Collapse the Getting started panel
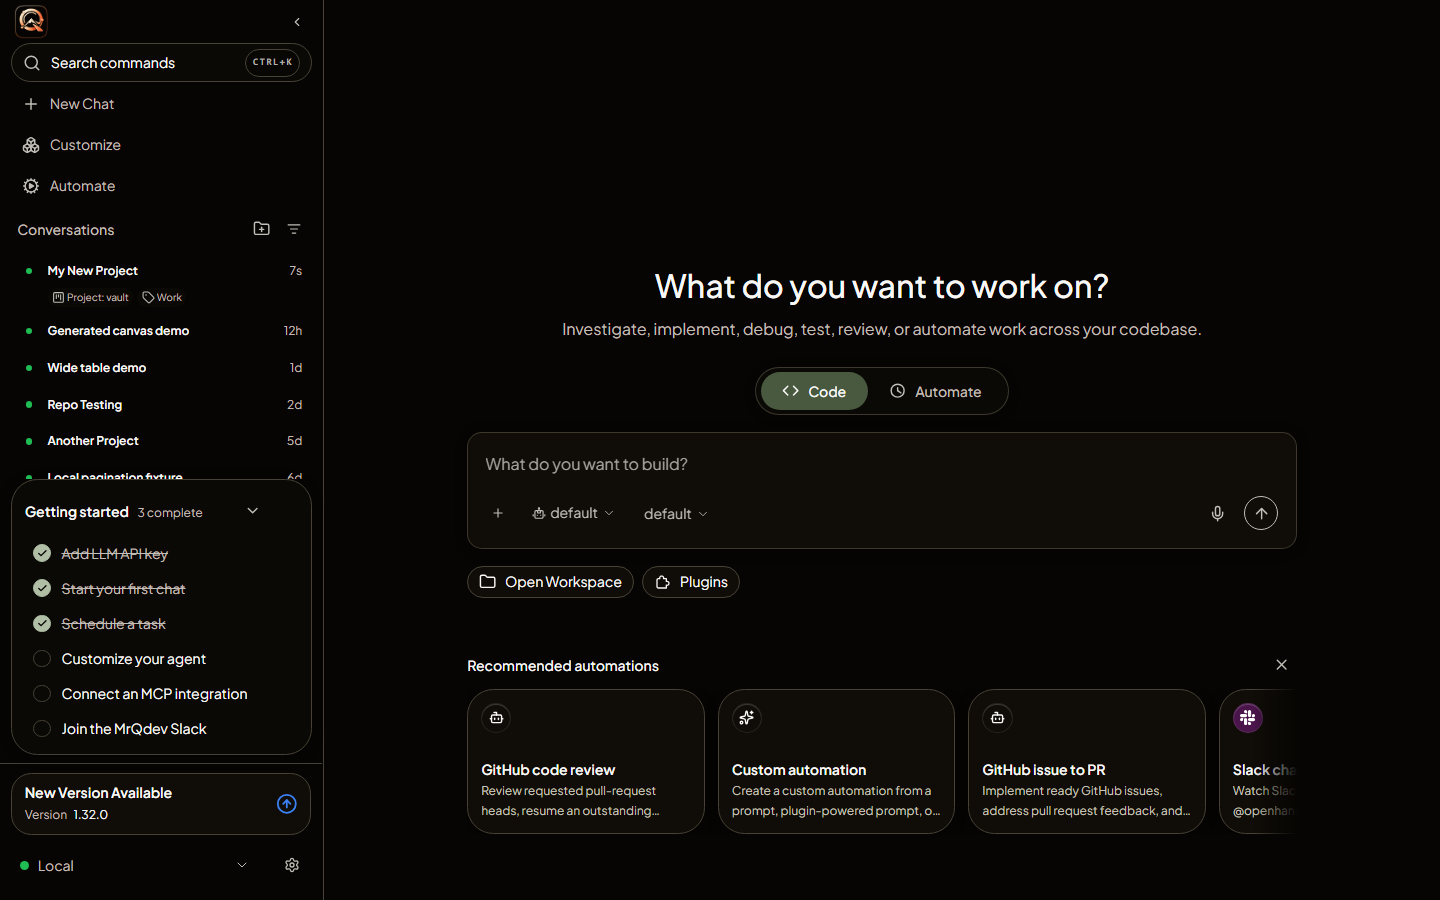This screenshot has height=900, width=1440. 253,511
